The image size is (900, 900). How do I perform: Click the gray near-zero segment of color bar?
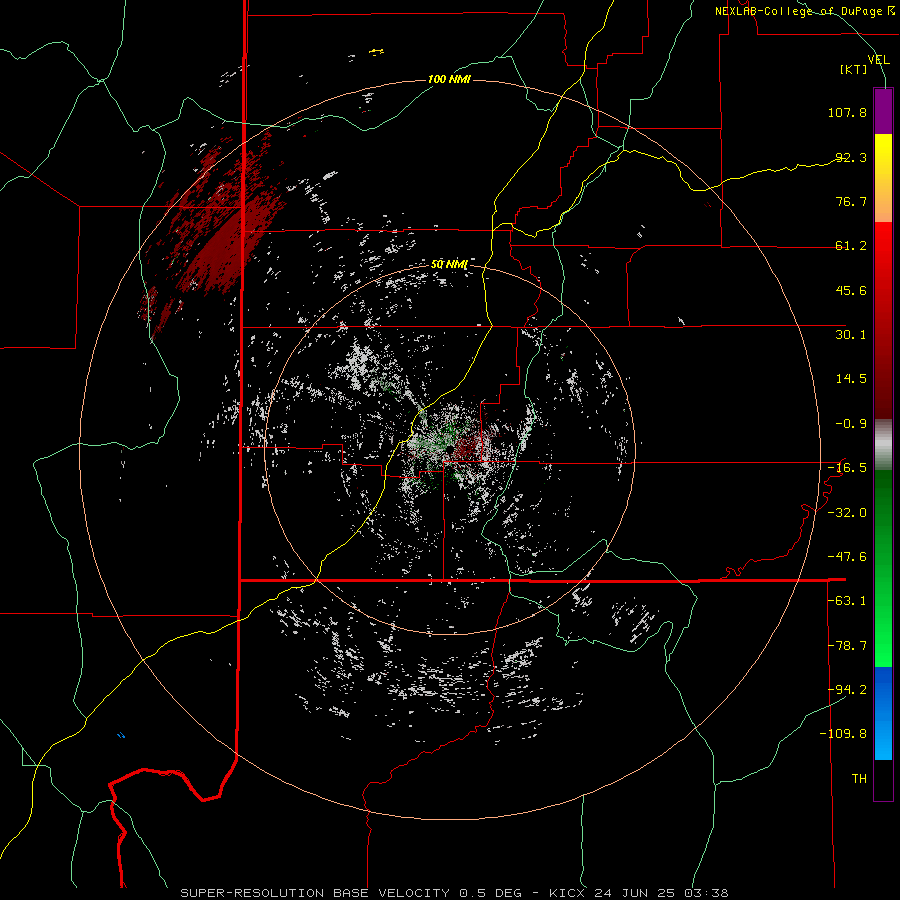coord(883,445)
